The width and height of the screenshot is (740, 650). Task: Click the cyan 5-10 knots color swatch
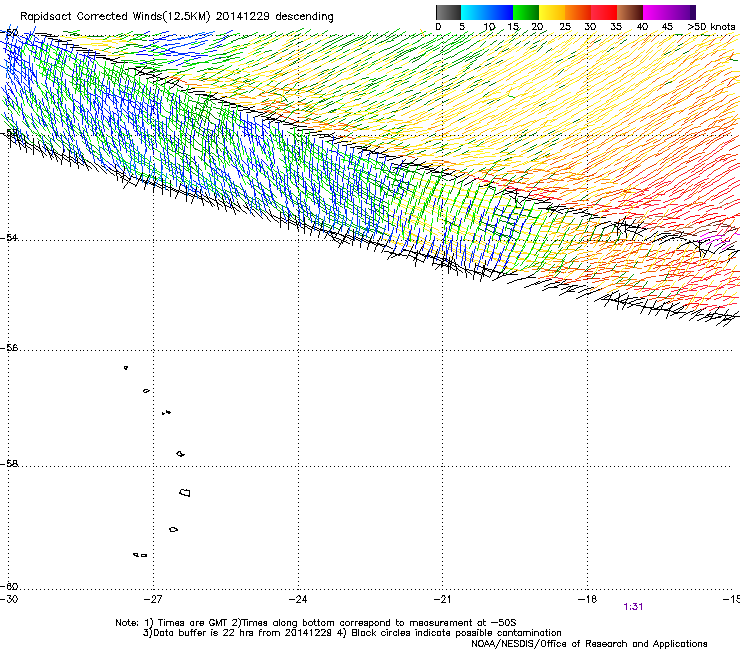[474, 12]
